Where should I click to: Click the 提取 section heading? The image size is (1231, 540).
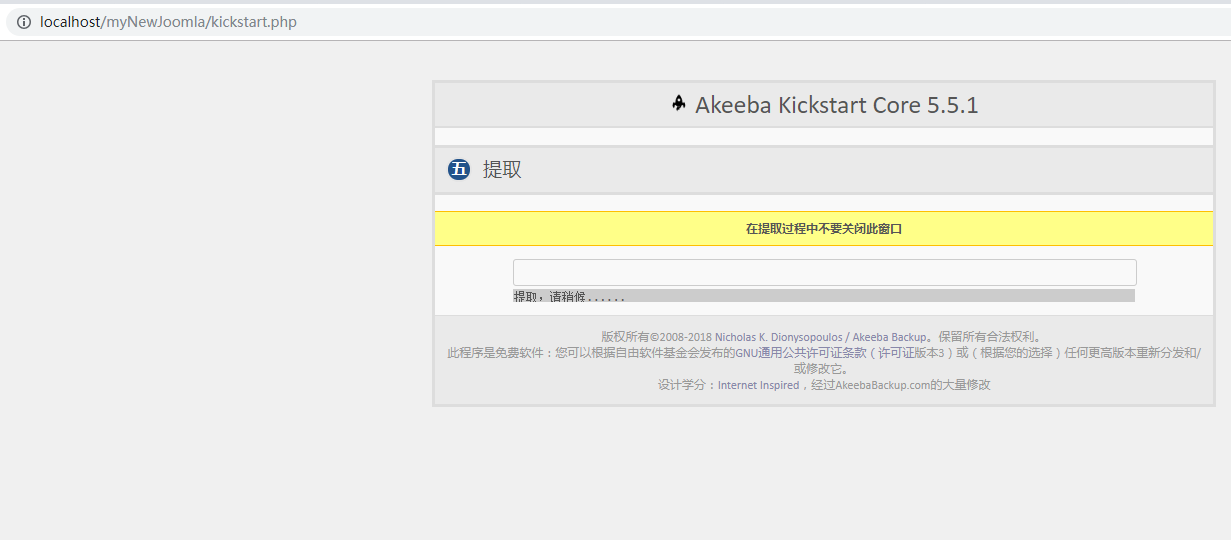click(502, 170)
